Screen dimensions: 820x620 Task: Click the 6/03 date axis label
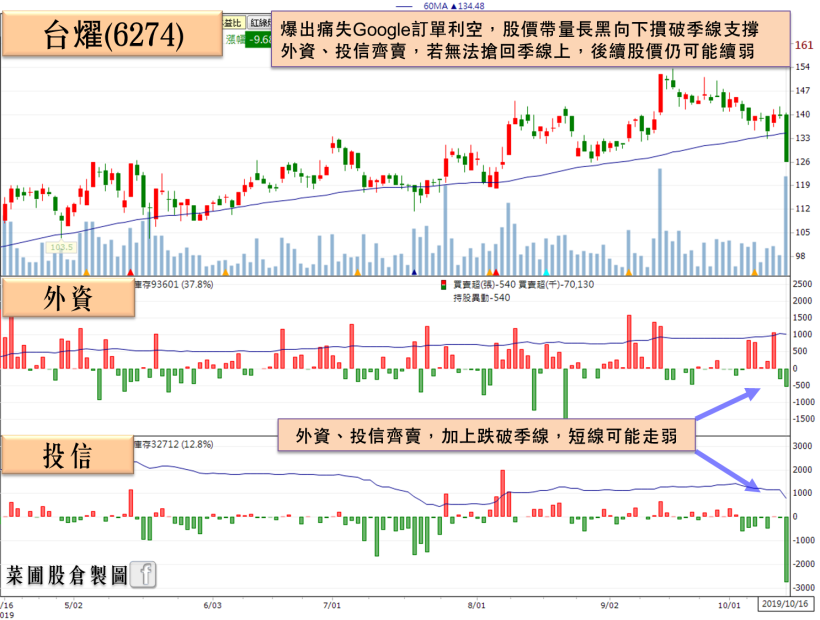[212, 605]
